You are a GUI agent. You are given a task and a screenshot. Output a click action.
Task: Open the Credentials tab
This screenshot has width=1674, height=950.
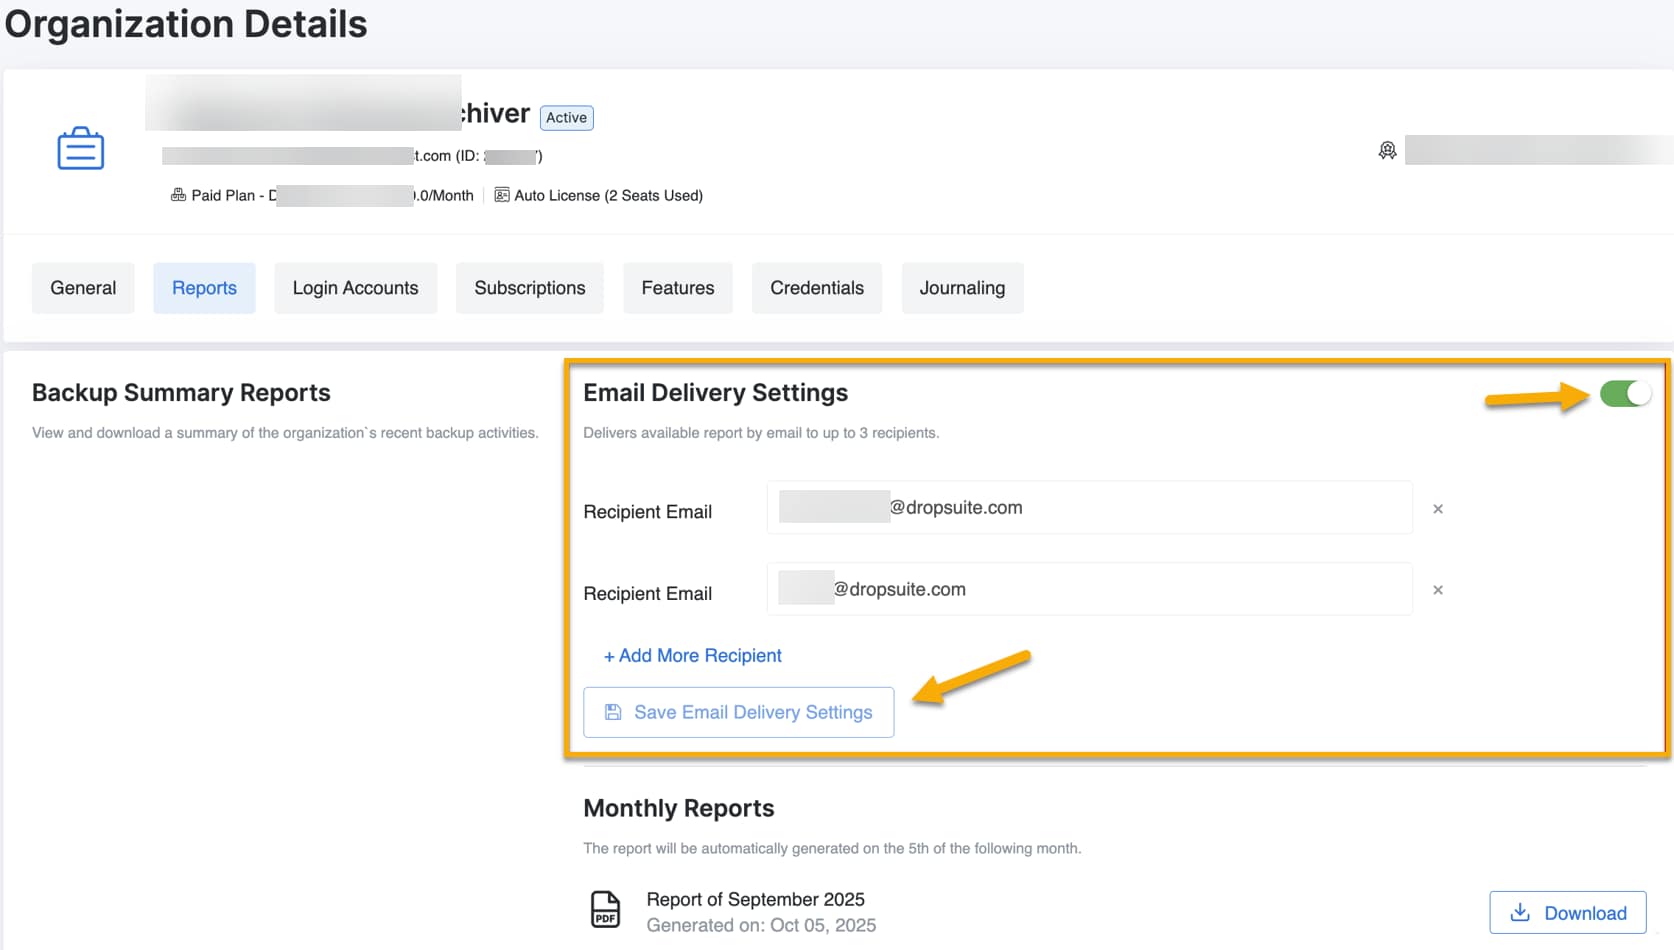[x=816, y=288]
